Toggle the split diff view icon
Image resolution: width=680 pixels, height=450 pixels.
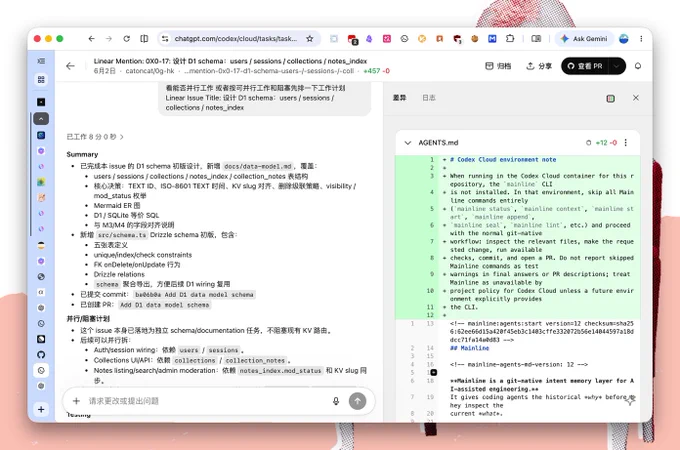coord(610,98)
